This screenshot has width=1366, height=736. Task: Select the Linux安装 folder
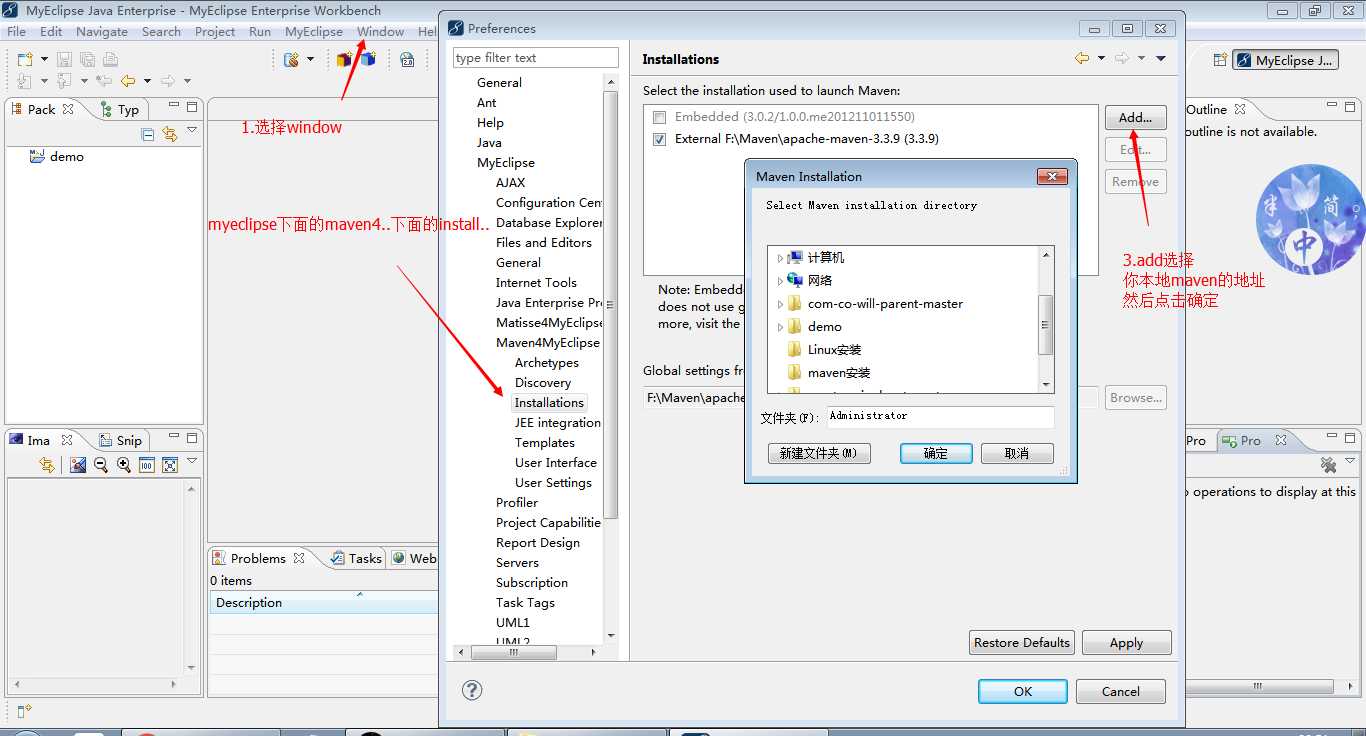(834, 349)
